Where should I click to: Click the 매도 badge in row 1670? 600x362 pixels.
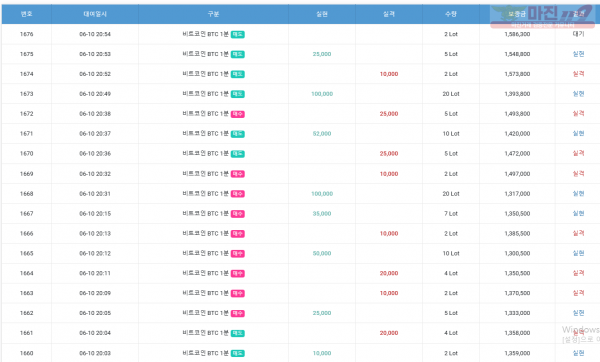pyautogui.click(x=238, y=154)
